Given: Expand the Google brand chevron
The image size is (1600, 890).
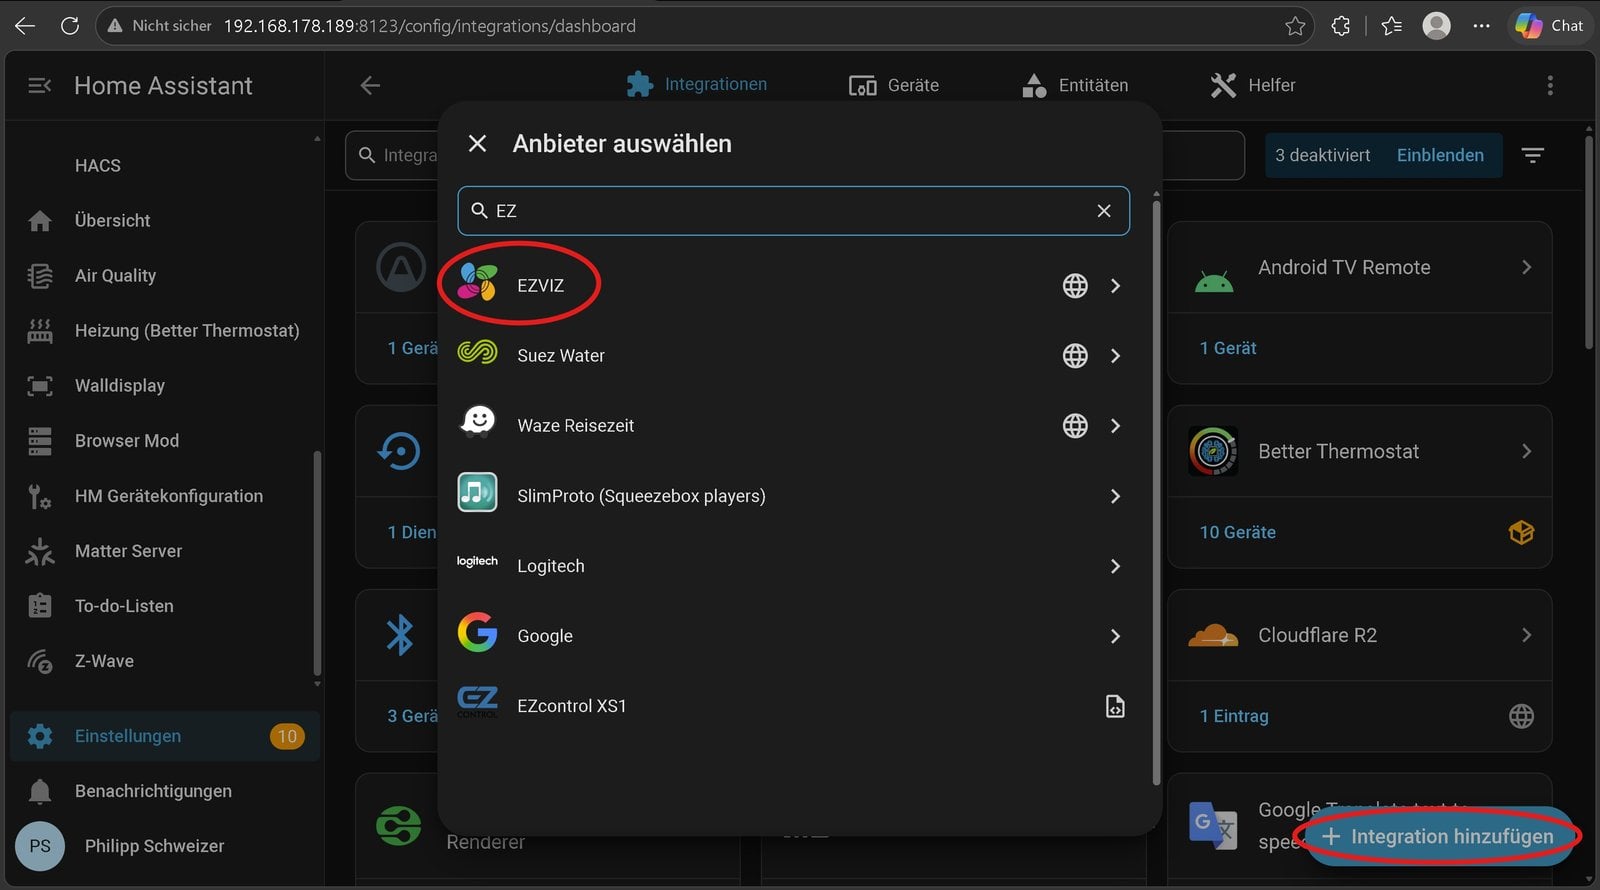Looking at the screenshot, I should click(1115, 636).
